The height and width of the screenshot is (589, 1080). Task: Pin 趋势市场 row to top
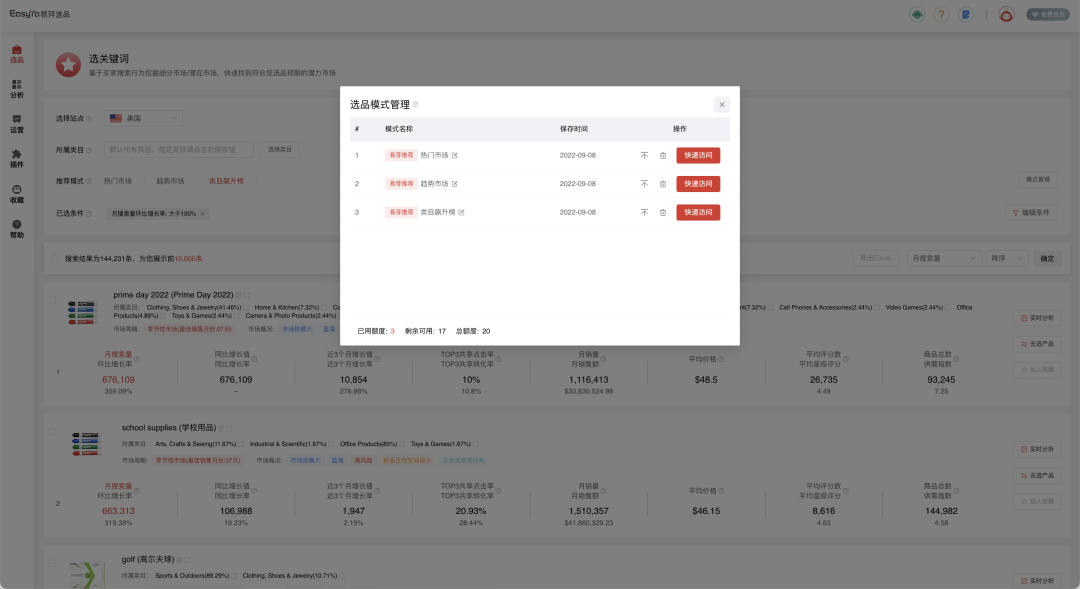(644, 184)
